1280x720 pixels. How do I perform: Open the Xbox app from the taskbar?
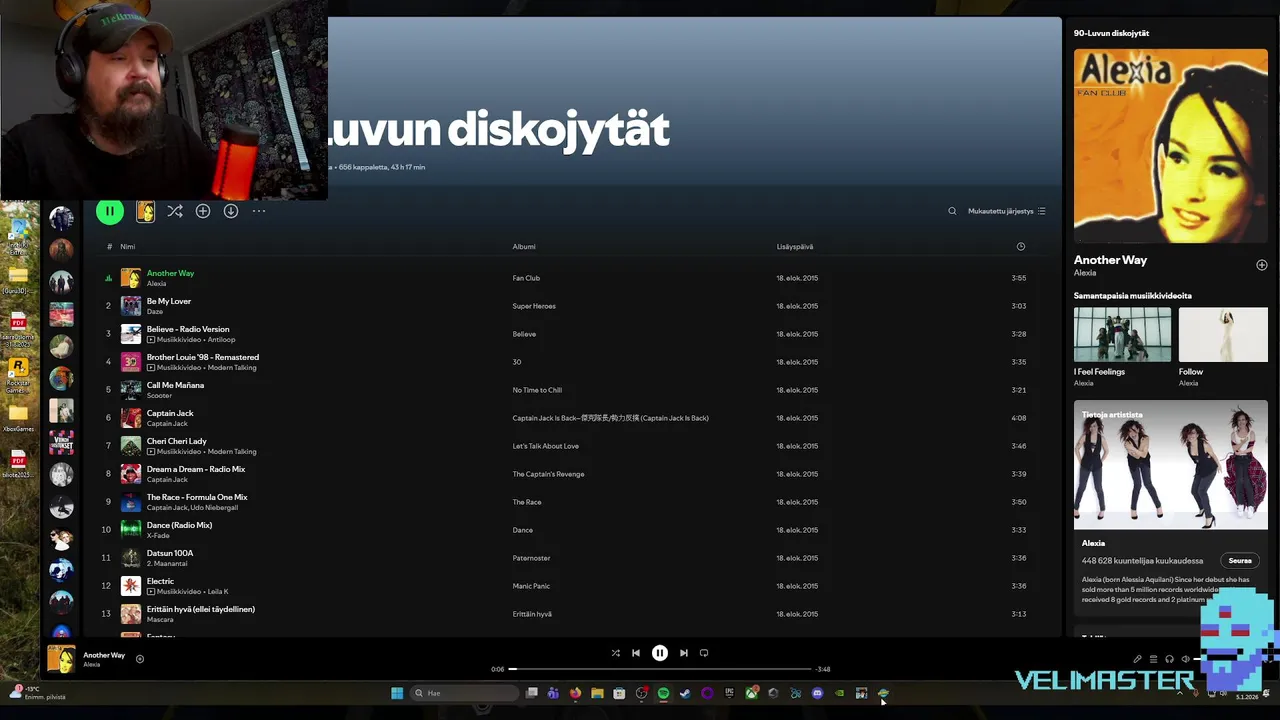[x=751, y=693]
